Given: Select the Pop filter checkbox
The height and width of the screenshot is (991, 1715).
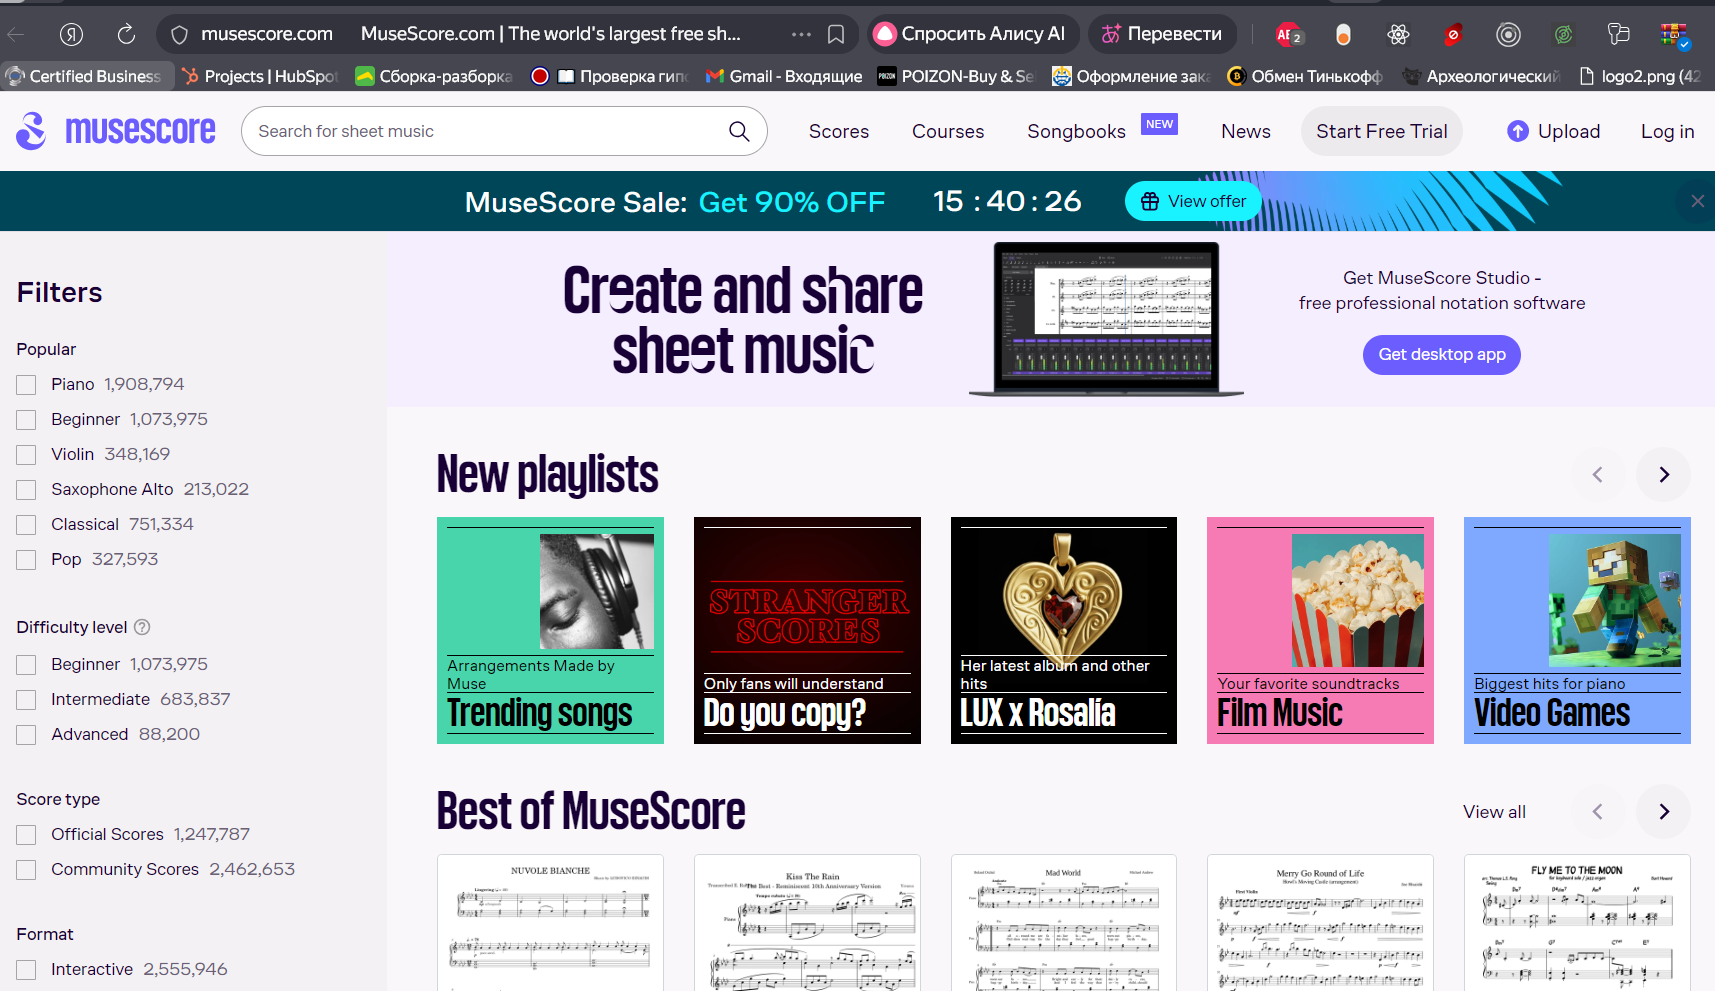Looking at the screenshot, I should (x=26, y=560).
